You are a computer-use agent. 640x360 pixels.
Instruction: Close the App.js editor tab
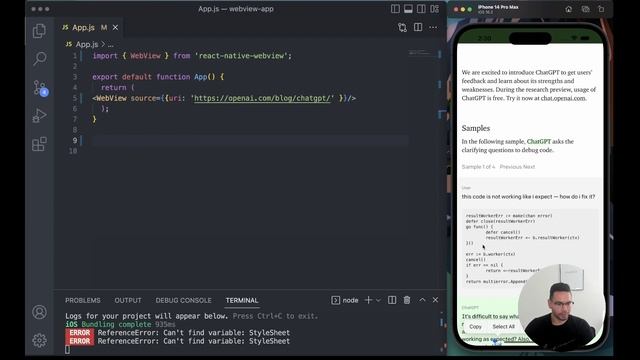click(x=116, y=27)
